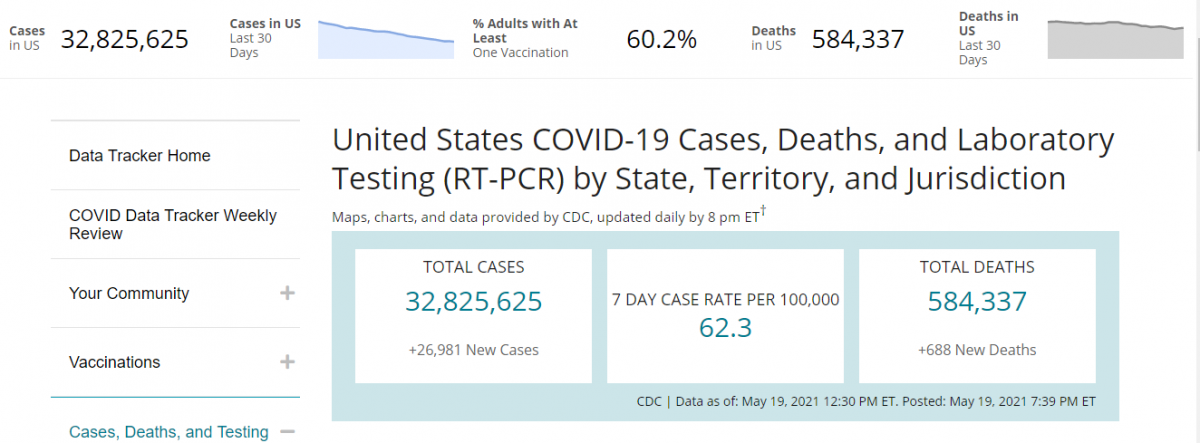This screenshot has height=443, width=1200.
Task: Expand the Your Community plus icon
Action: pyautogui.click(x=287, y=293)
